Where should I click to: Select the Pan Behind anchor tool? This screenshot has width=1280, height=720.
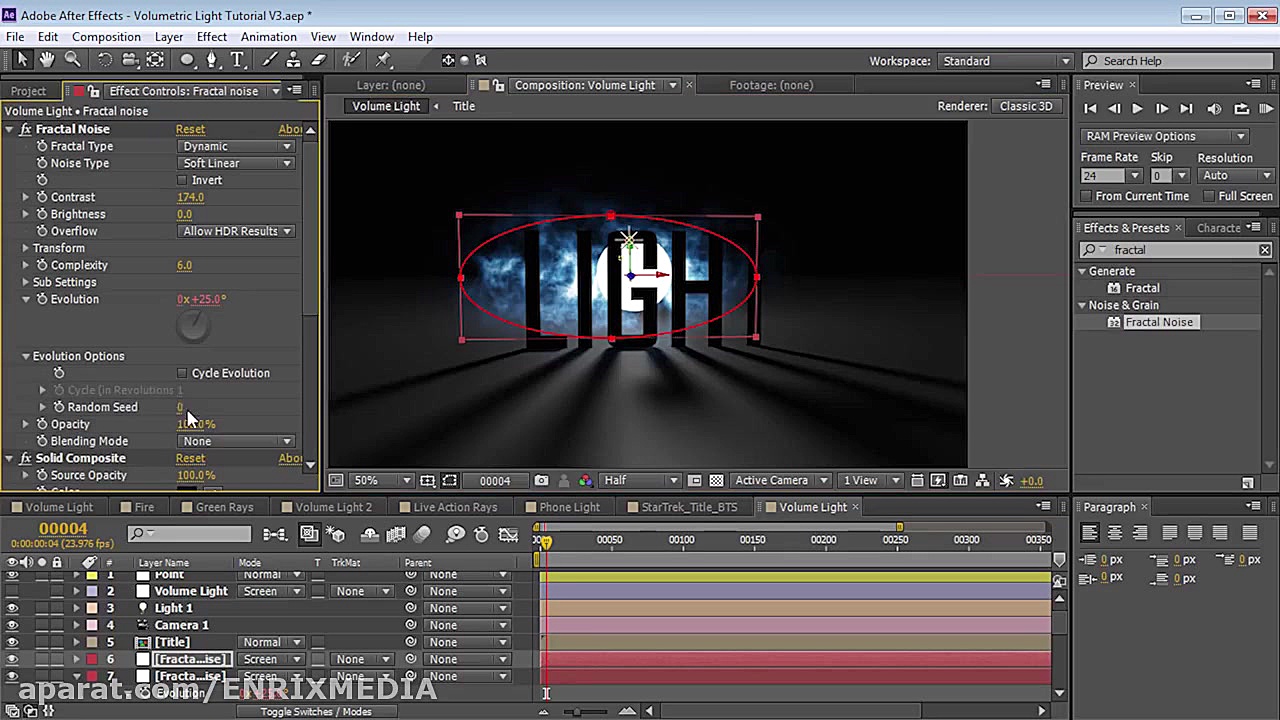click(155, 60)
